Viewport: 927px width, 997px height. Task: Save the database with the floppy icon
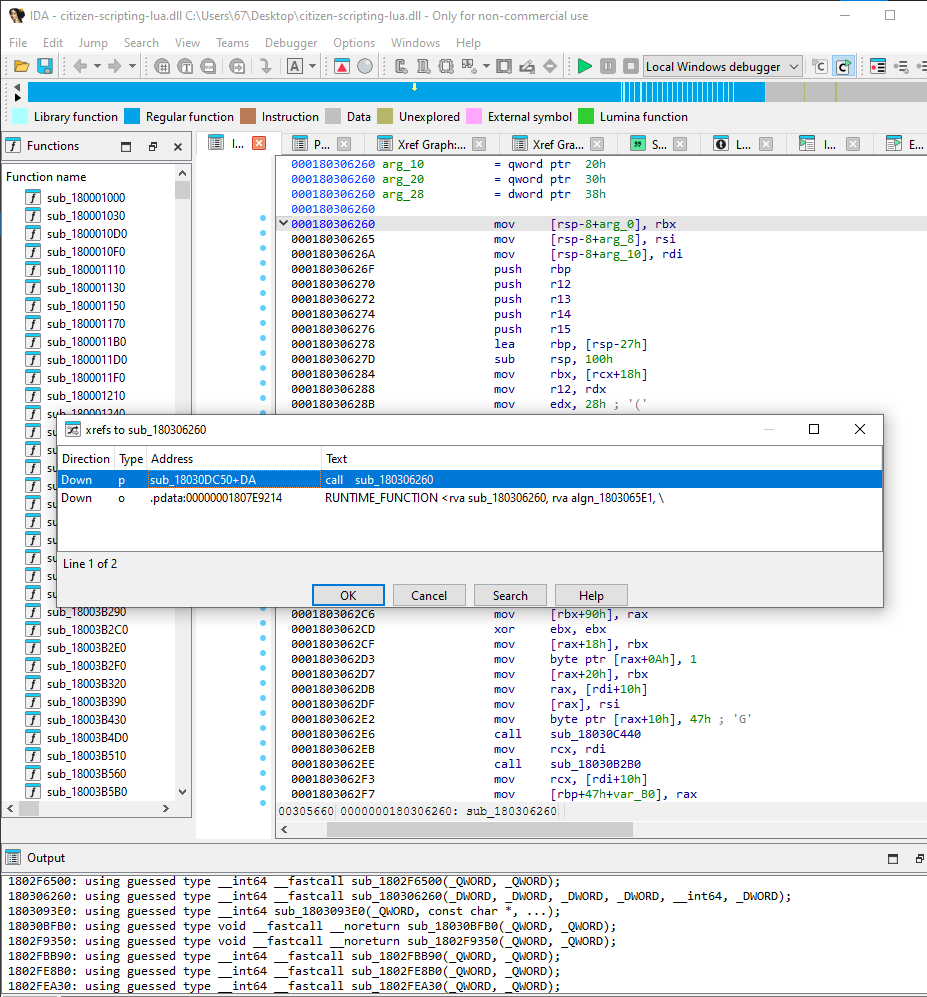(45, 66)
